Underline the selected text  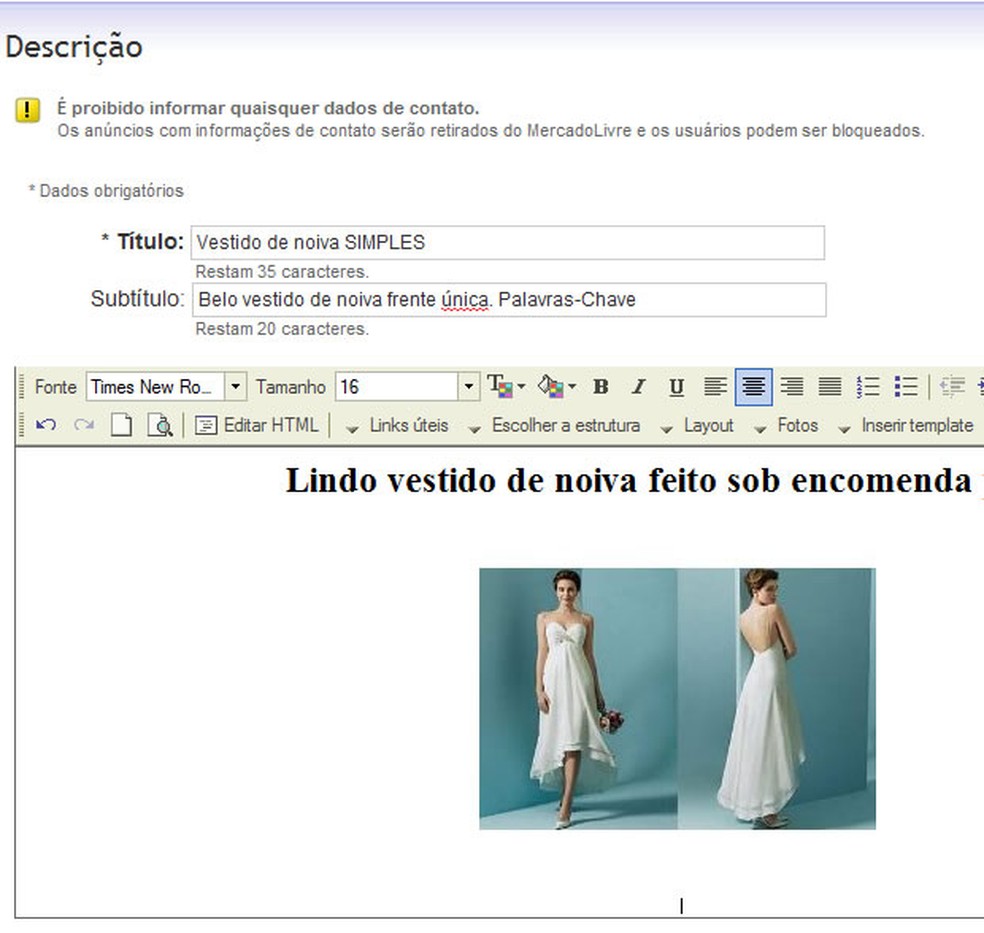coord(676,386)
